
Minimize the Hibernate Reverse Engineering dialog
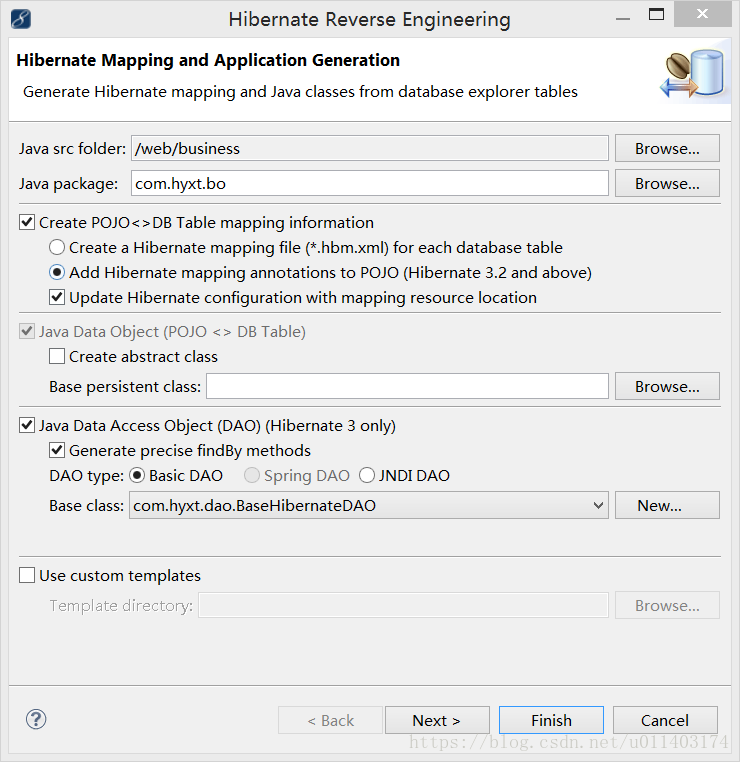pos(622,18)
